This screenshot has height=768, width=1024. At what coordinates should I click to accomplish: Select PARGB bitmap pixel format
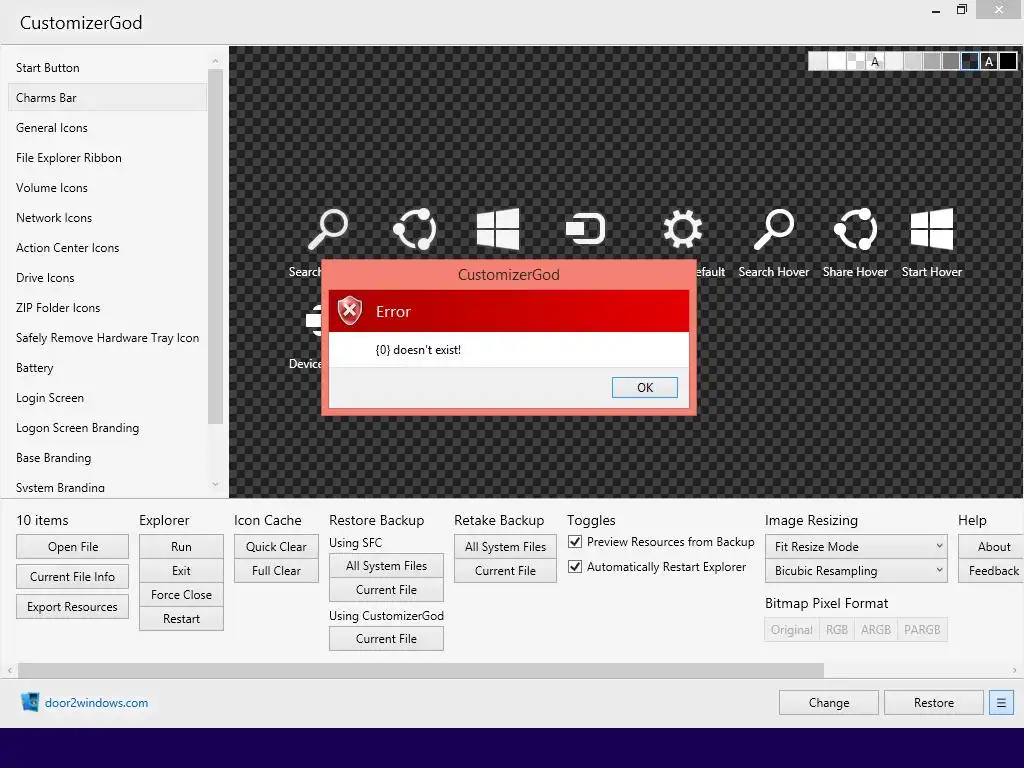click(x=922, y=630)
